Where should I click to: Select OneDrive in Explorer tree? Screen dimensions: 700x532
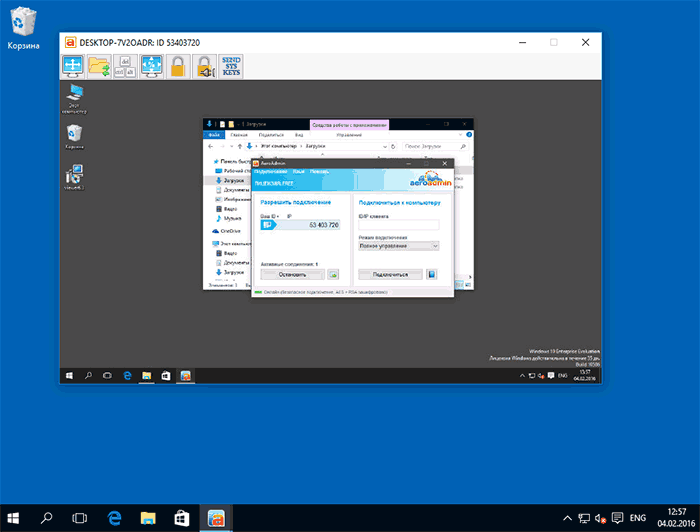click(x=226, y=231)
